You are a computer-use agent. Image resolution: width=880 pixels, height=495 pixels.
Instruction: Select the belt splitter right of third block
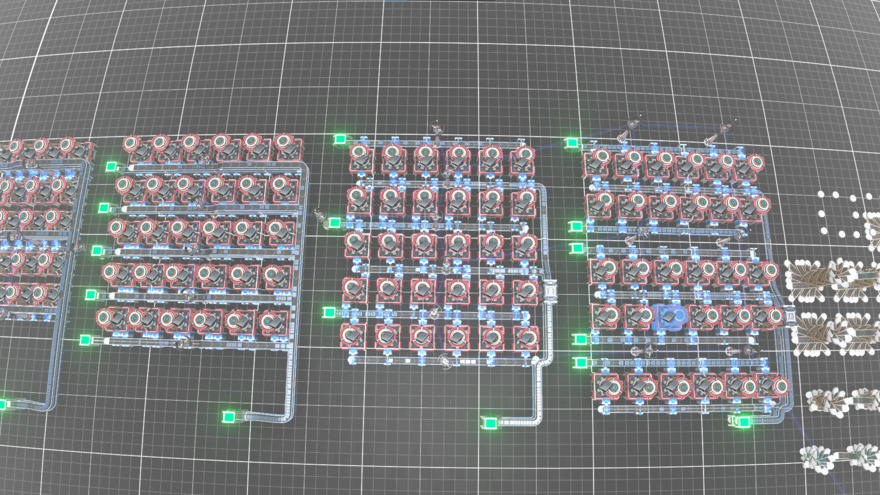[550, 295]
